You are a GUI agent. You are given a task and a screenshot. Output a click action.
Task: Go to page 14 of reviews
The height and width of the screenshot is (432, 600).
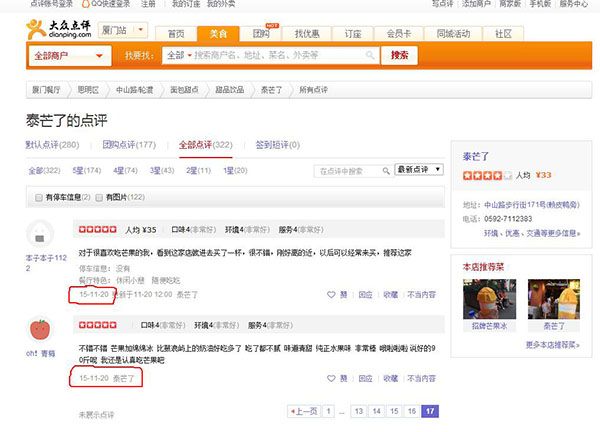(x=377, y=411)
